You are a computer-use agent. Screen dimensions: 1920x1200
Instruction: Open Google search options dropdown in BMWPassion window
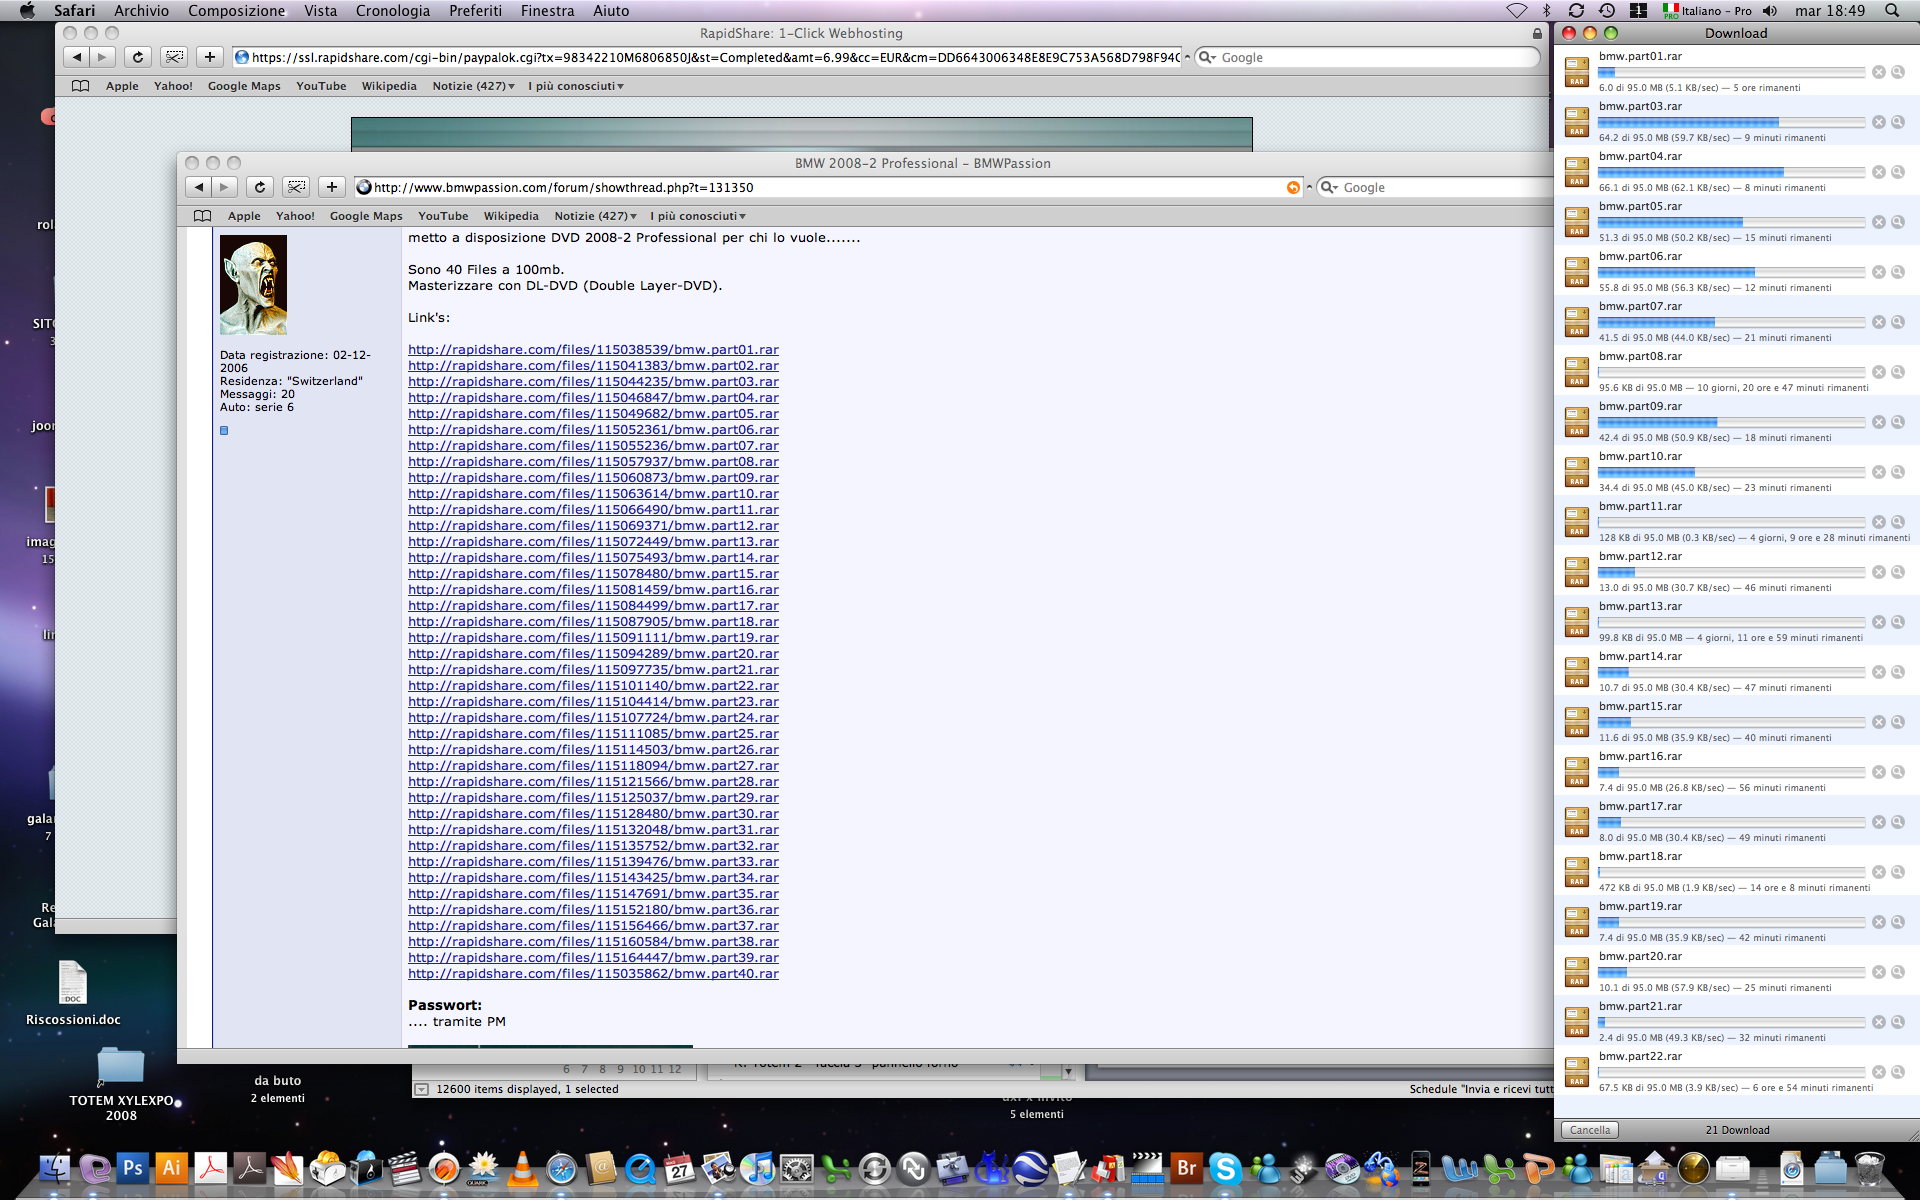(x=1329, y=187)
